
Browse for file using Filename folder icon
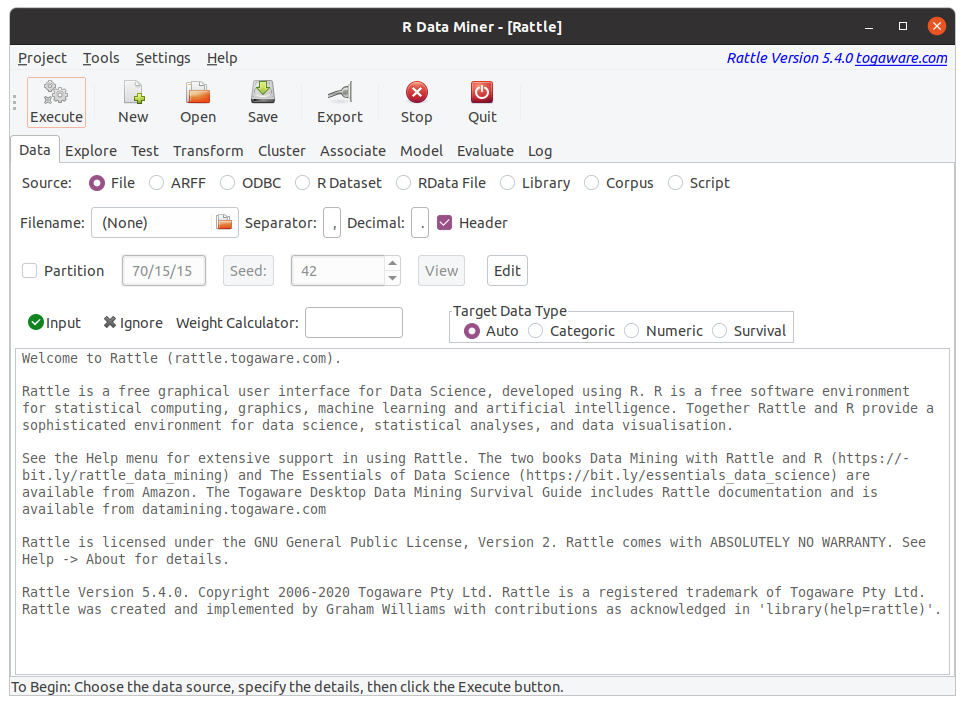(224, 222)
